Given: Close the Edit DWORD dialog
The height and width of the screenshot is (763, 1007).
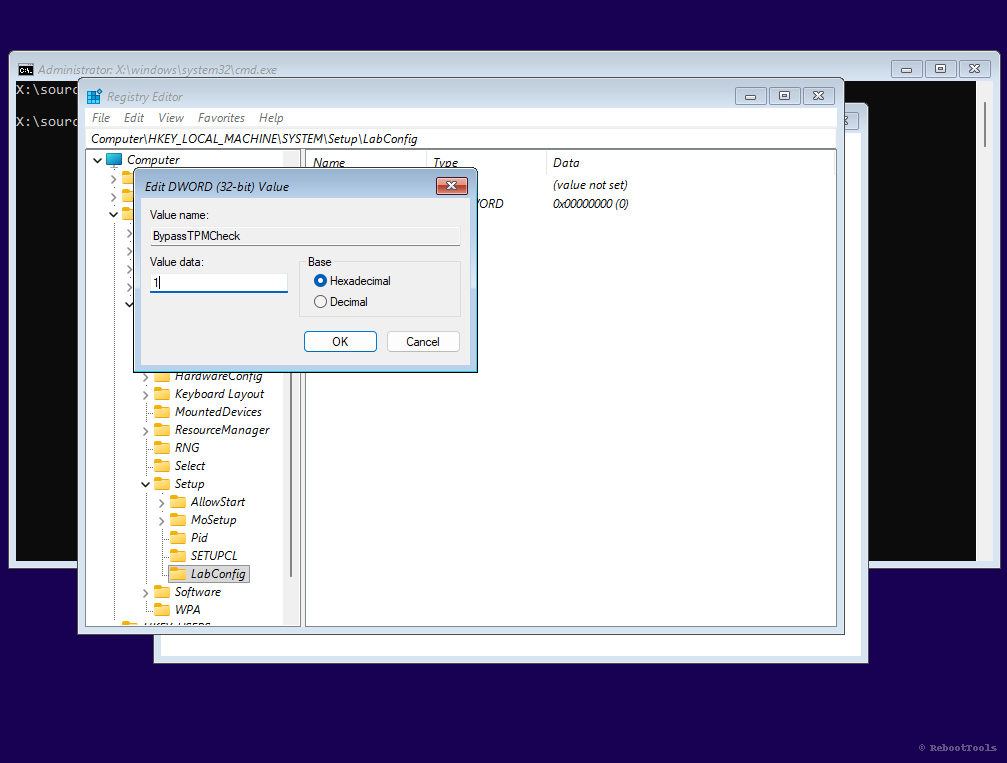Looking at the screenshot, I should 452,186.
